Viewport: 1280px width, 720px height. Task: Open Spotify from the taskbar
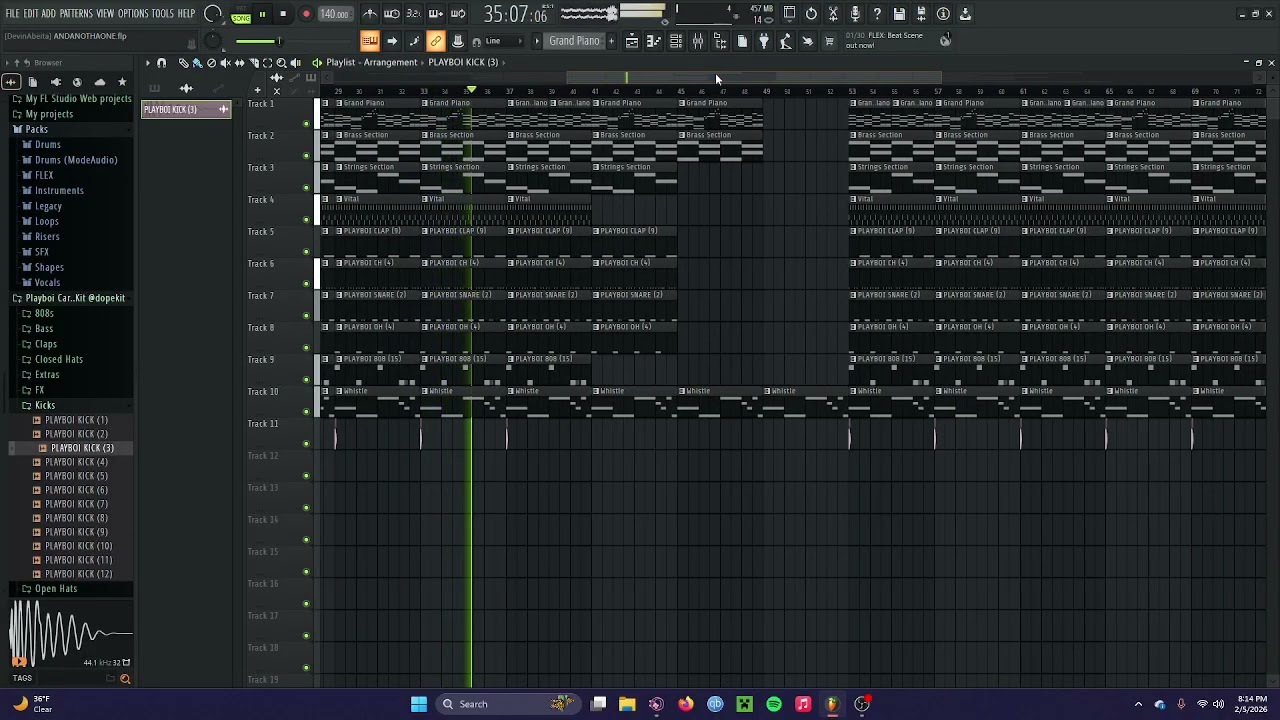pos(774,704)
